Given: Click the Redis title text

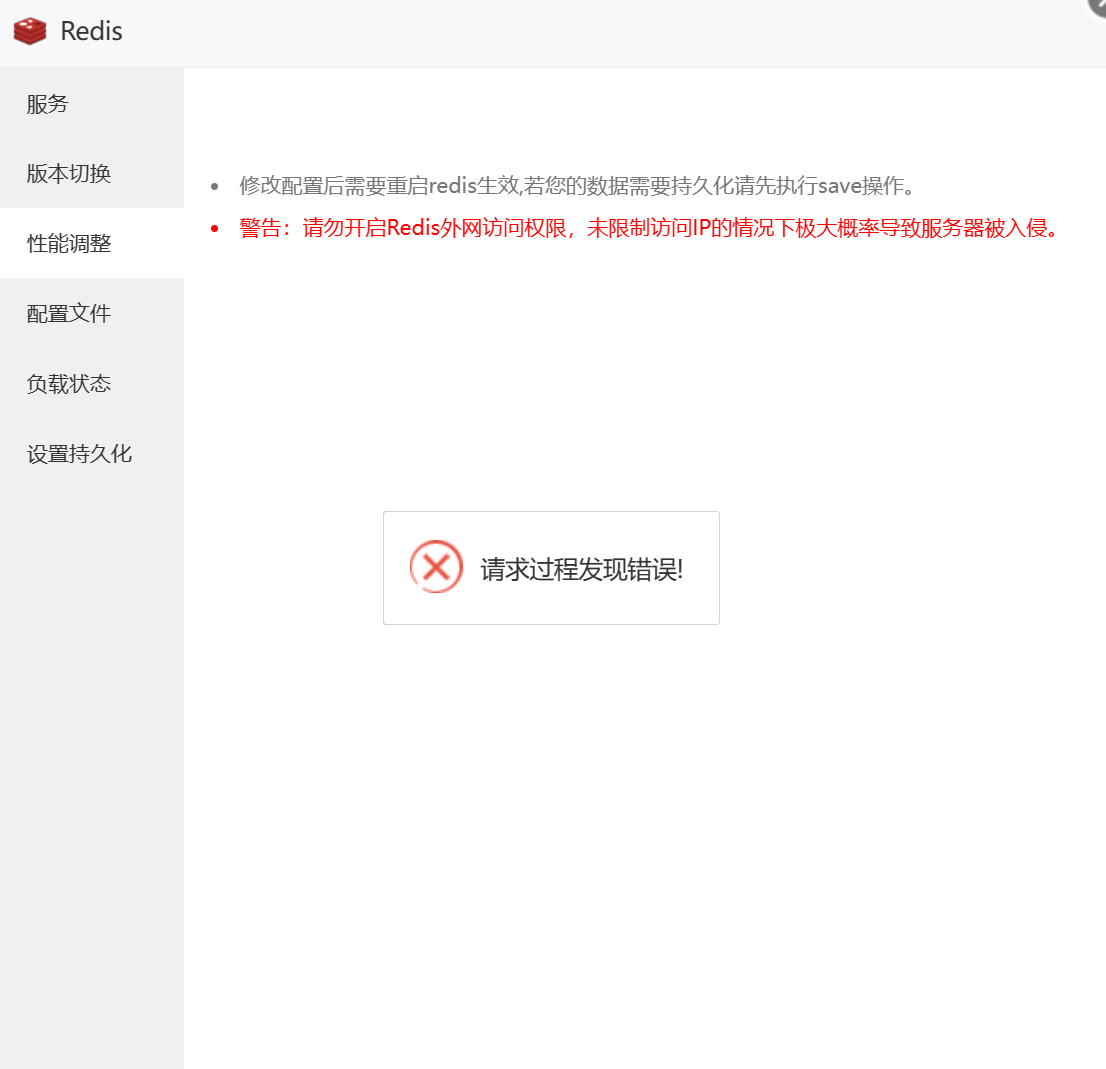Looking at the screenshot, I should point(92,32).
